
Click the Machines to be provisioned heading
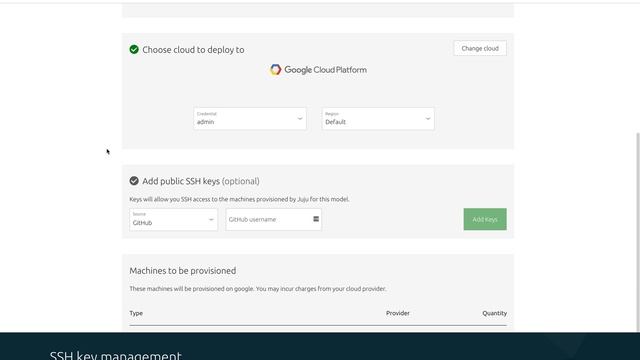tap(182, 271)
